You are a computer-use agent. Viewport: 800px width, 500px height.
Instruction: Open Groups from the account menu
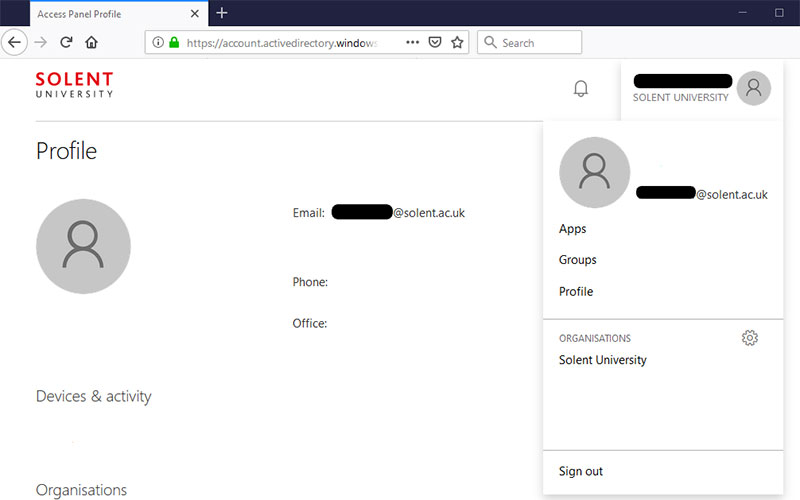point(578,260)
